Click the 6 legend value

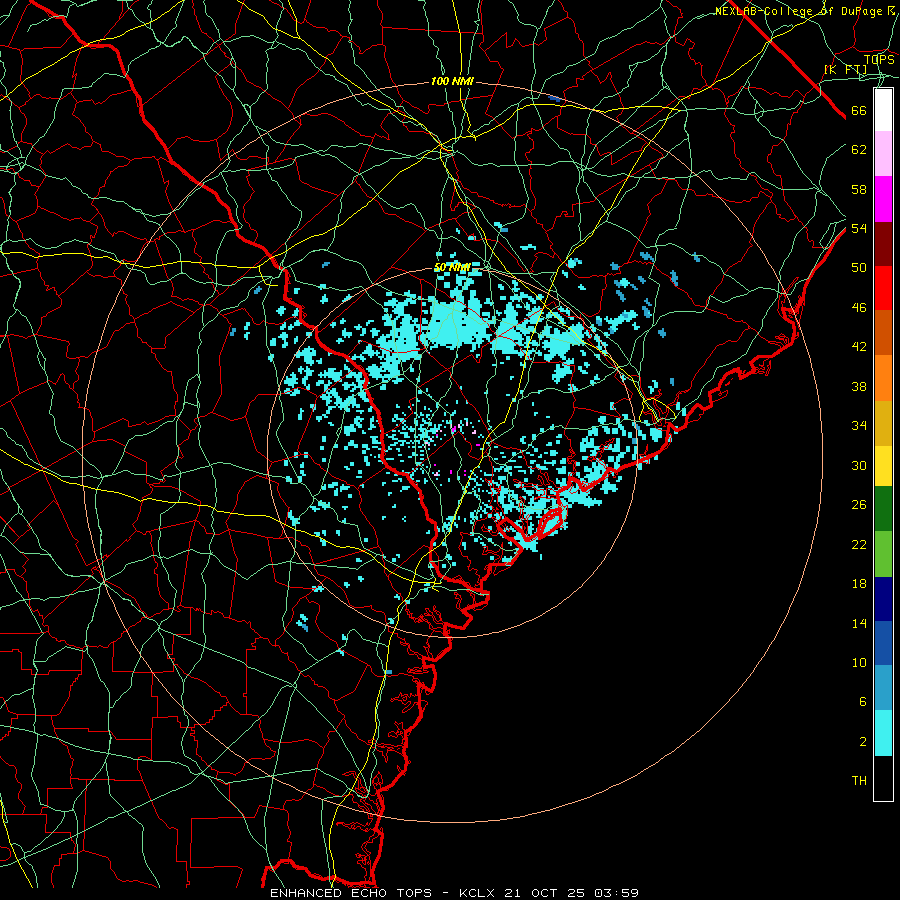[862, 701]
